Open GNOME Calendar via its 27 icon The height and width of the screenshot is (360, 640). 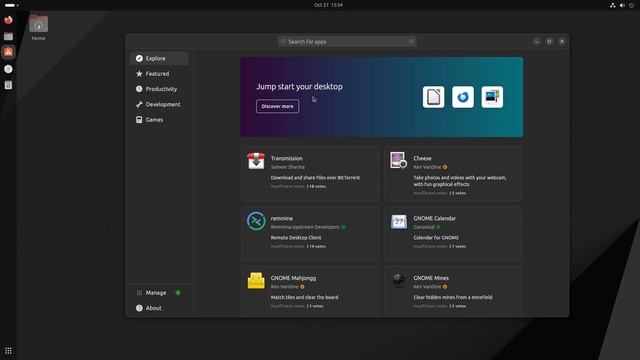(x=398, y=222)
